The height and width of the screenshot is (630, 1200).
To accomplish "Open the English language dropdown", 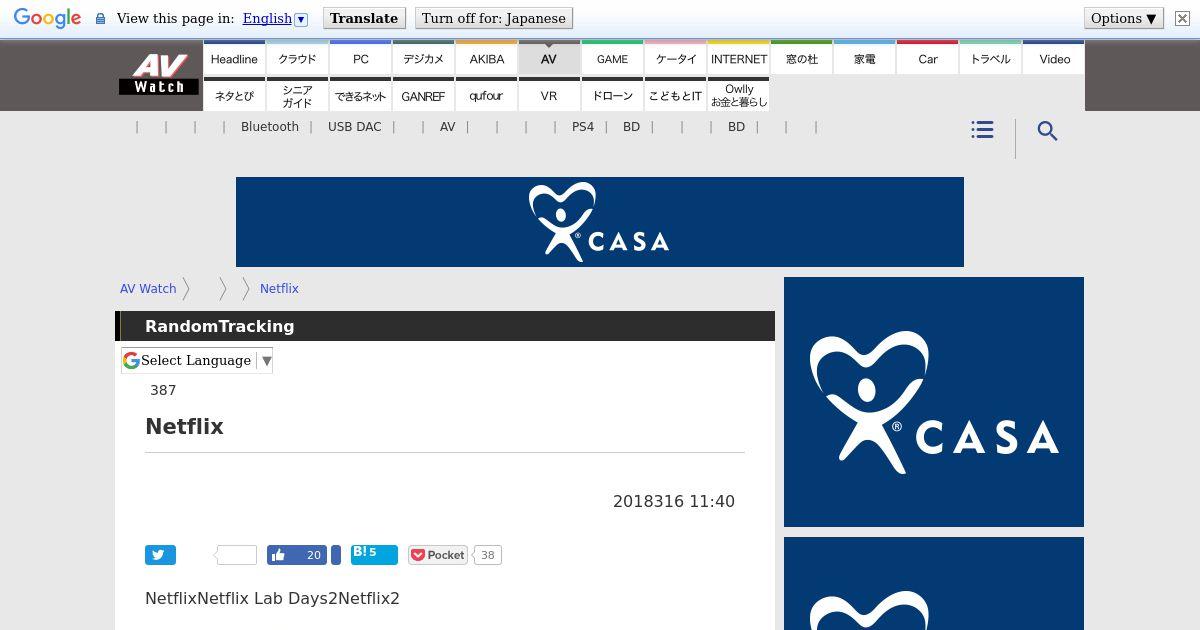I will coord(275,18).
